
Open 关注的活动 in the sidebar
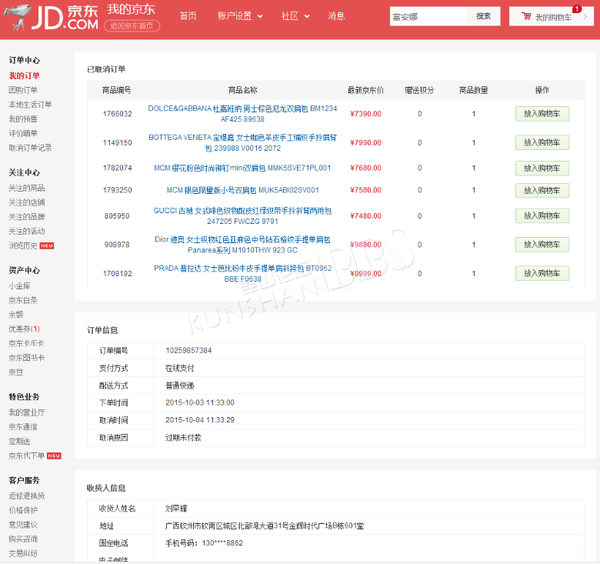tap(27, 231)
